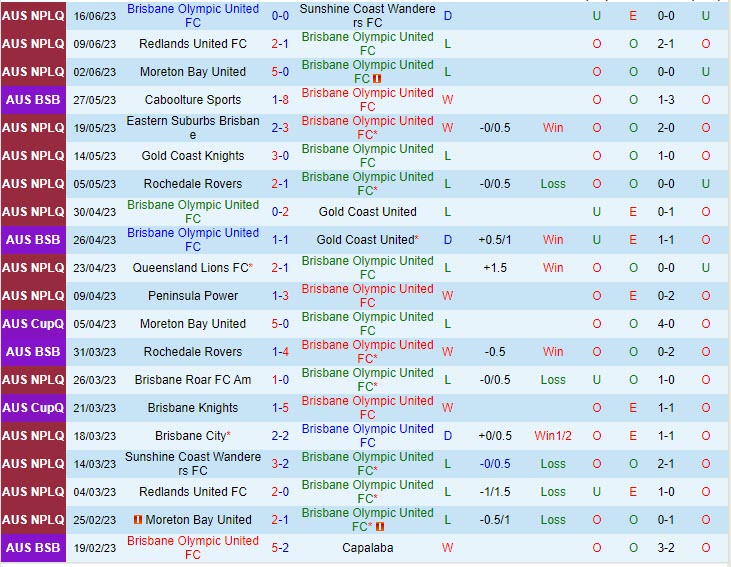Click the 1-0 score for Brisbane Roar FC Am

(280, 380)
